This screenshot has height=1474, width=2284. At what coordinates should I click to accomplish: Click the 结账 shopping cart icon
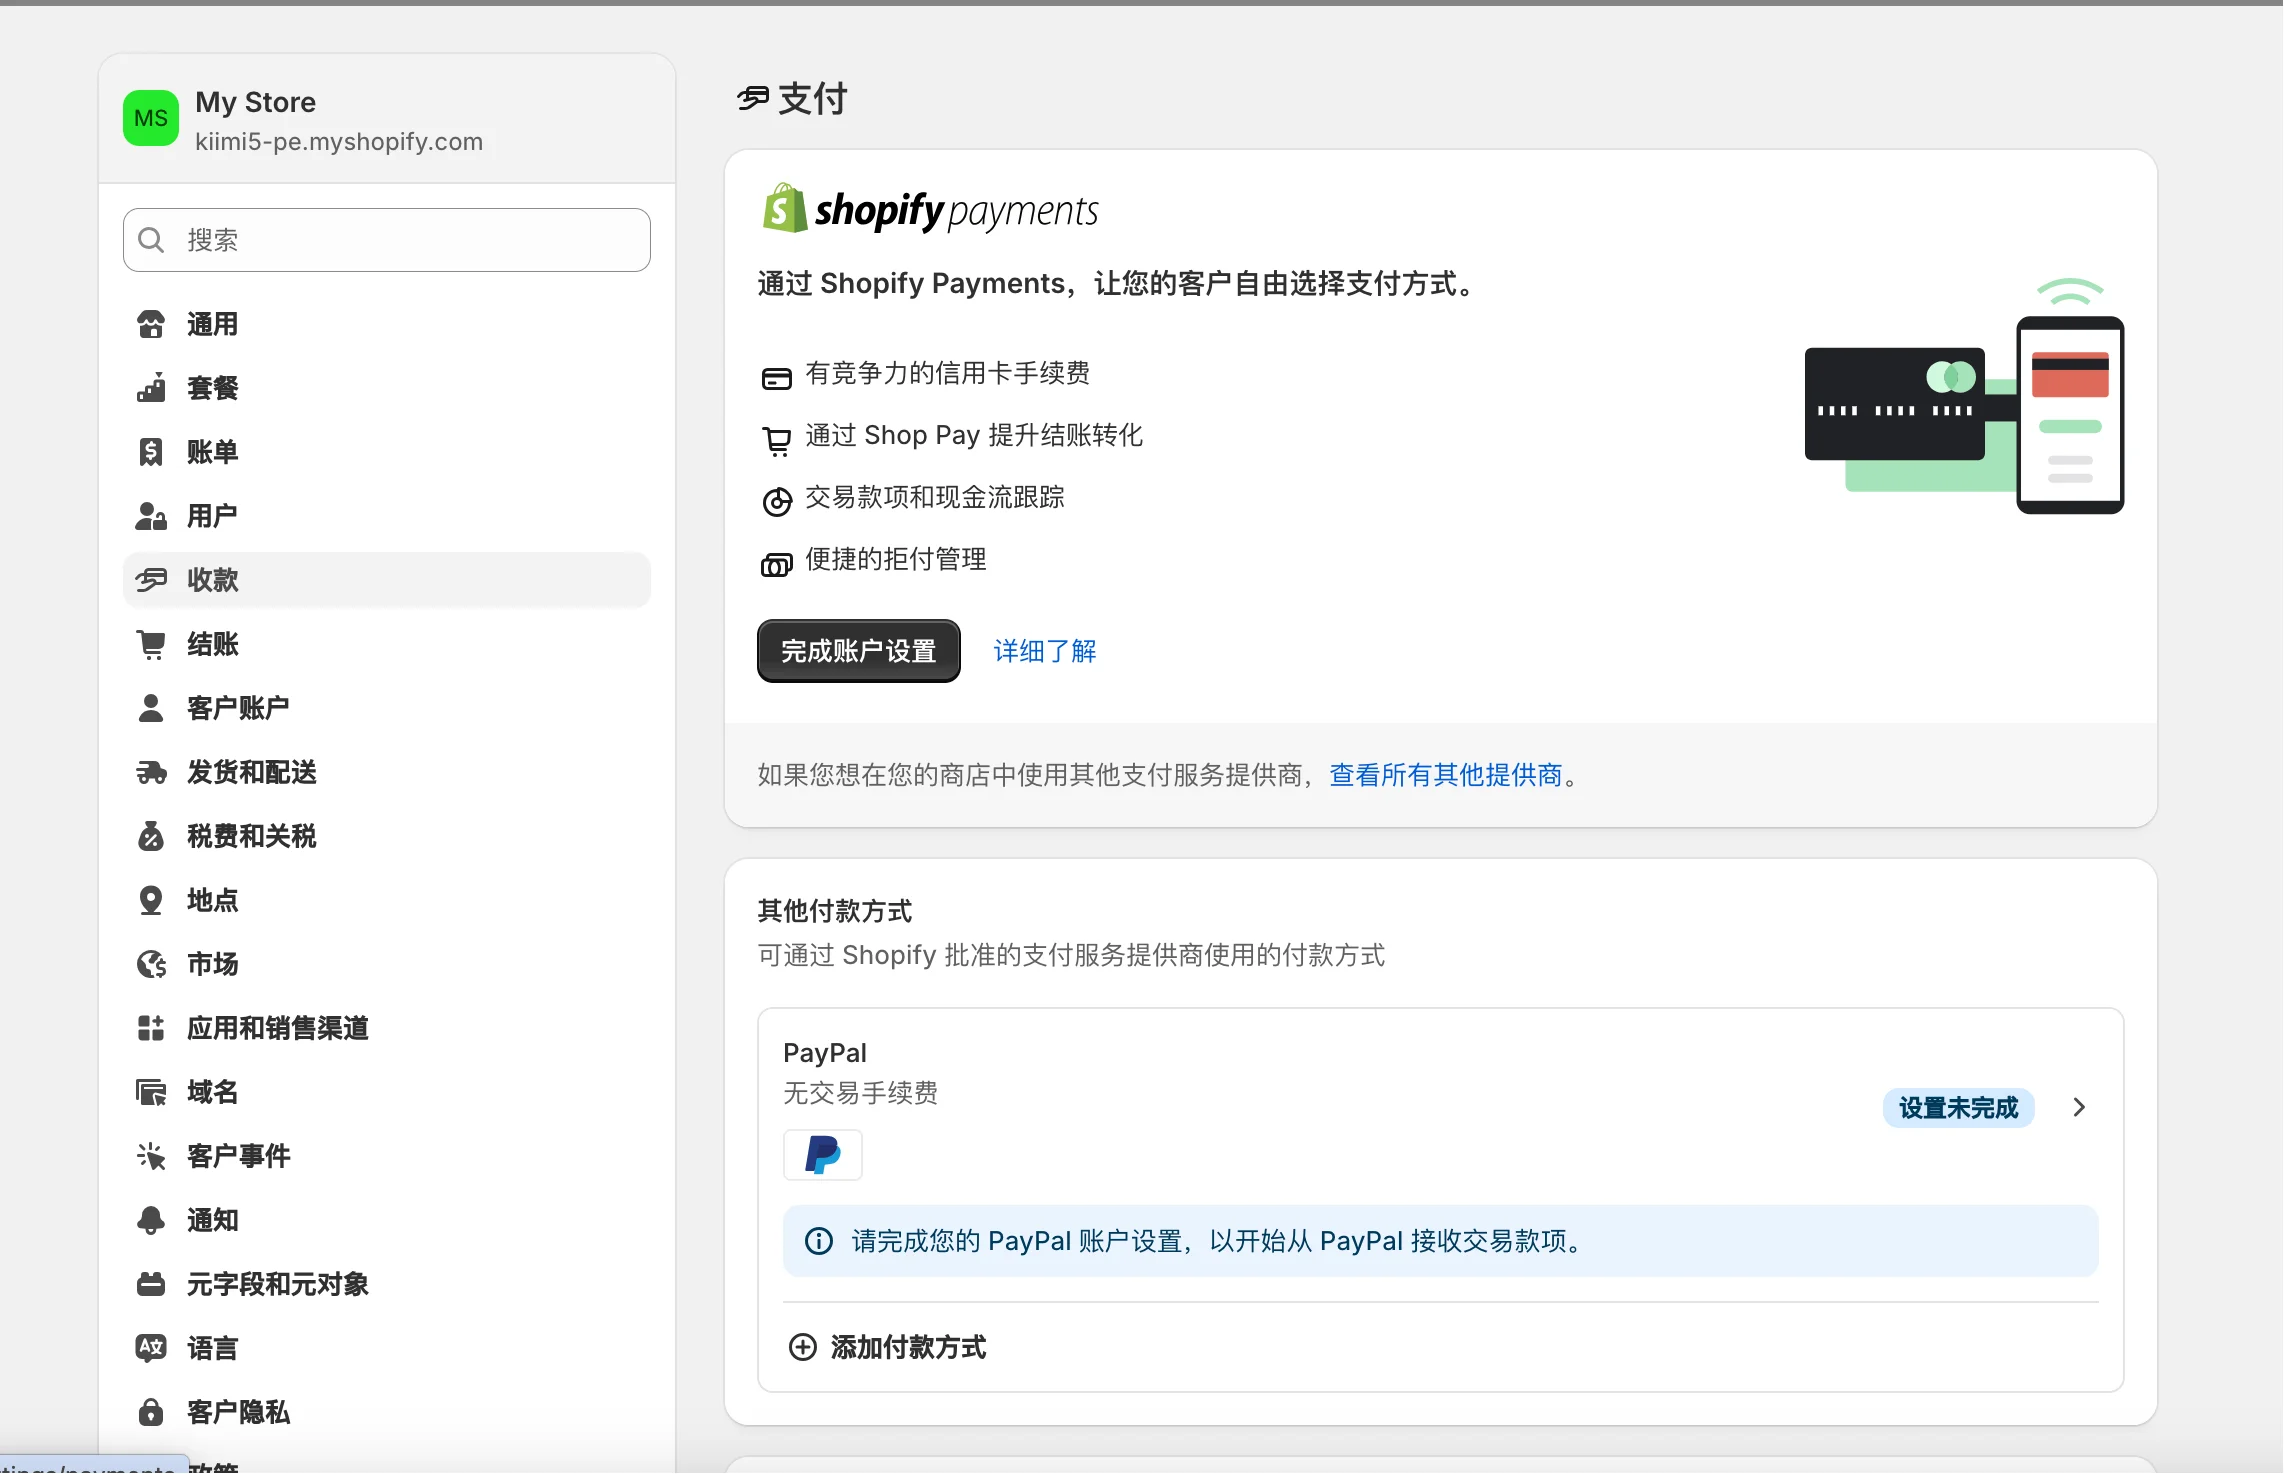tap(151, 644)
